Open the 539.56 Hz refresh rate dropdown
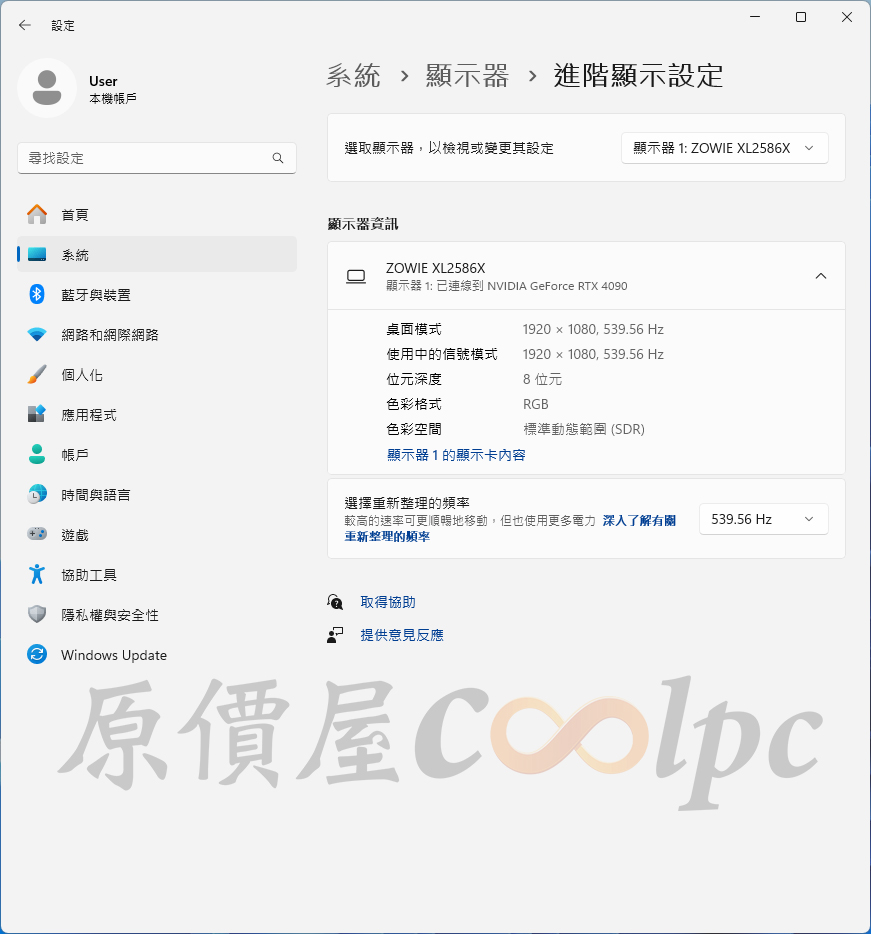871x934 pixels. tap(763, 519)
